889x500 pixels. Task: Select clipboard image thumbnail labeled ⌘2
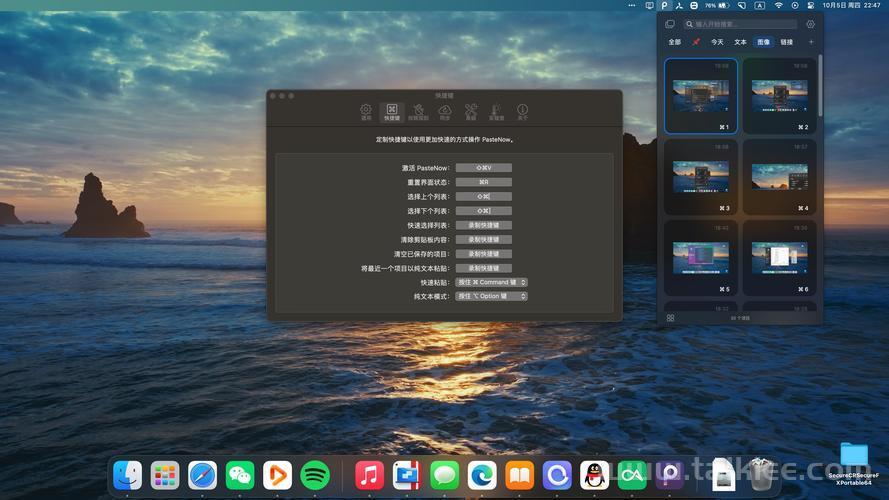(779, 96)
